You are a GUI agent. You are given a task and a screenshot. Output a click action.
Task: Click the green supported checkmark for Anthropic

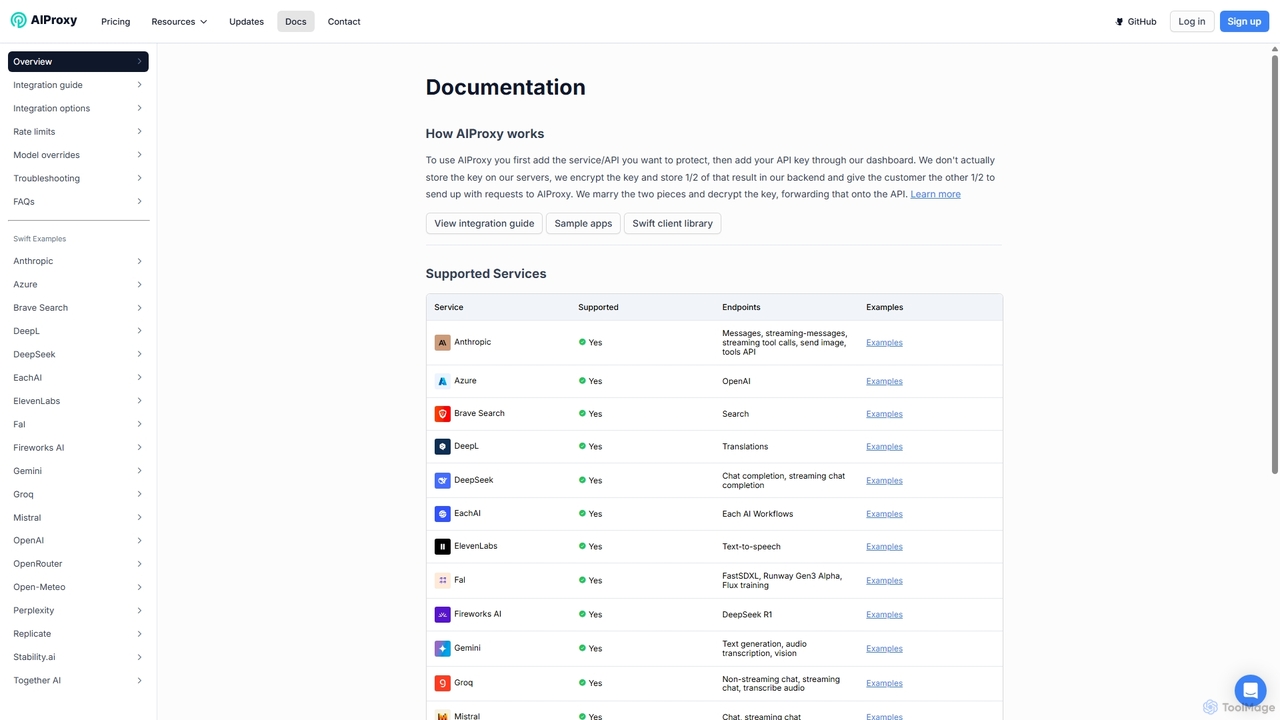point(582,342)
